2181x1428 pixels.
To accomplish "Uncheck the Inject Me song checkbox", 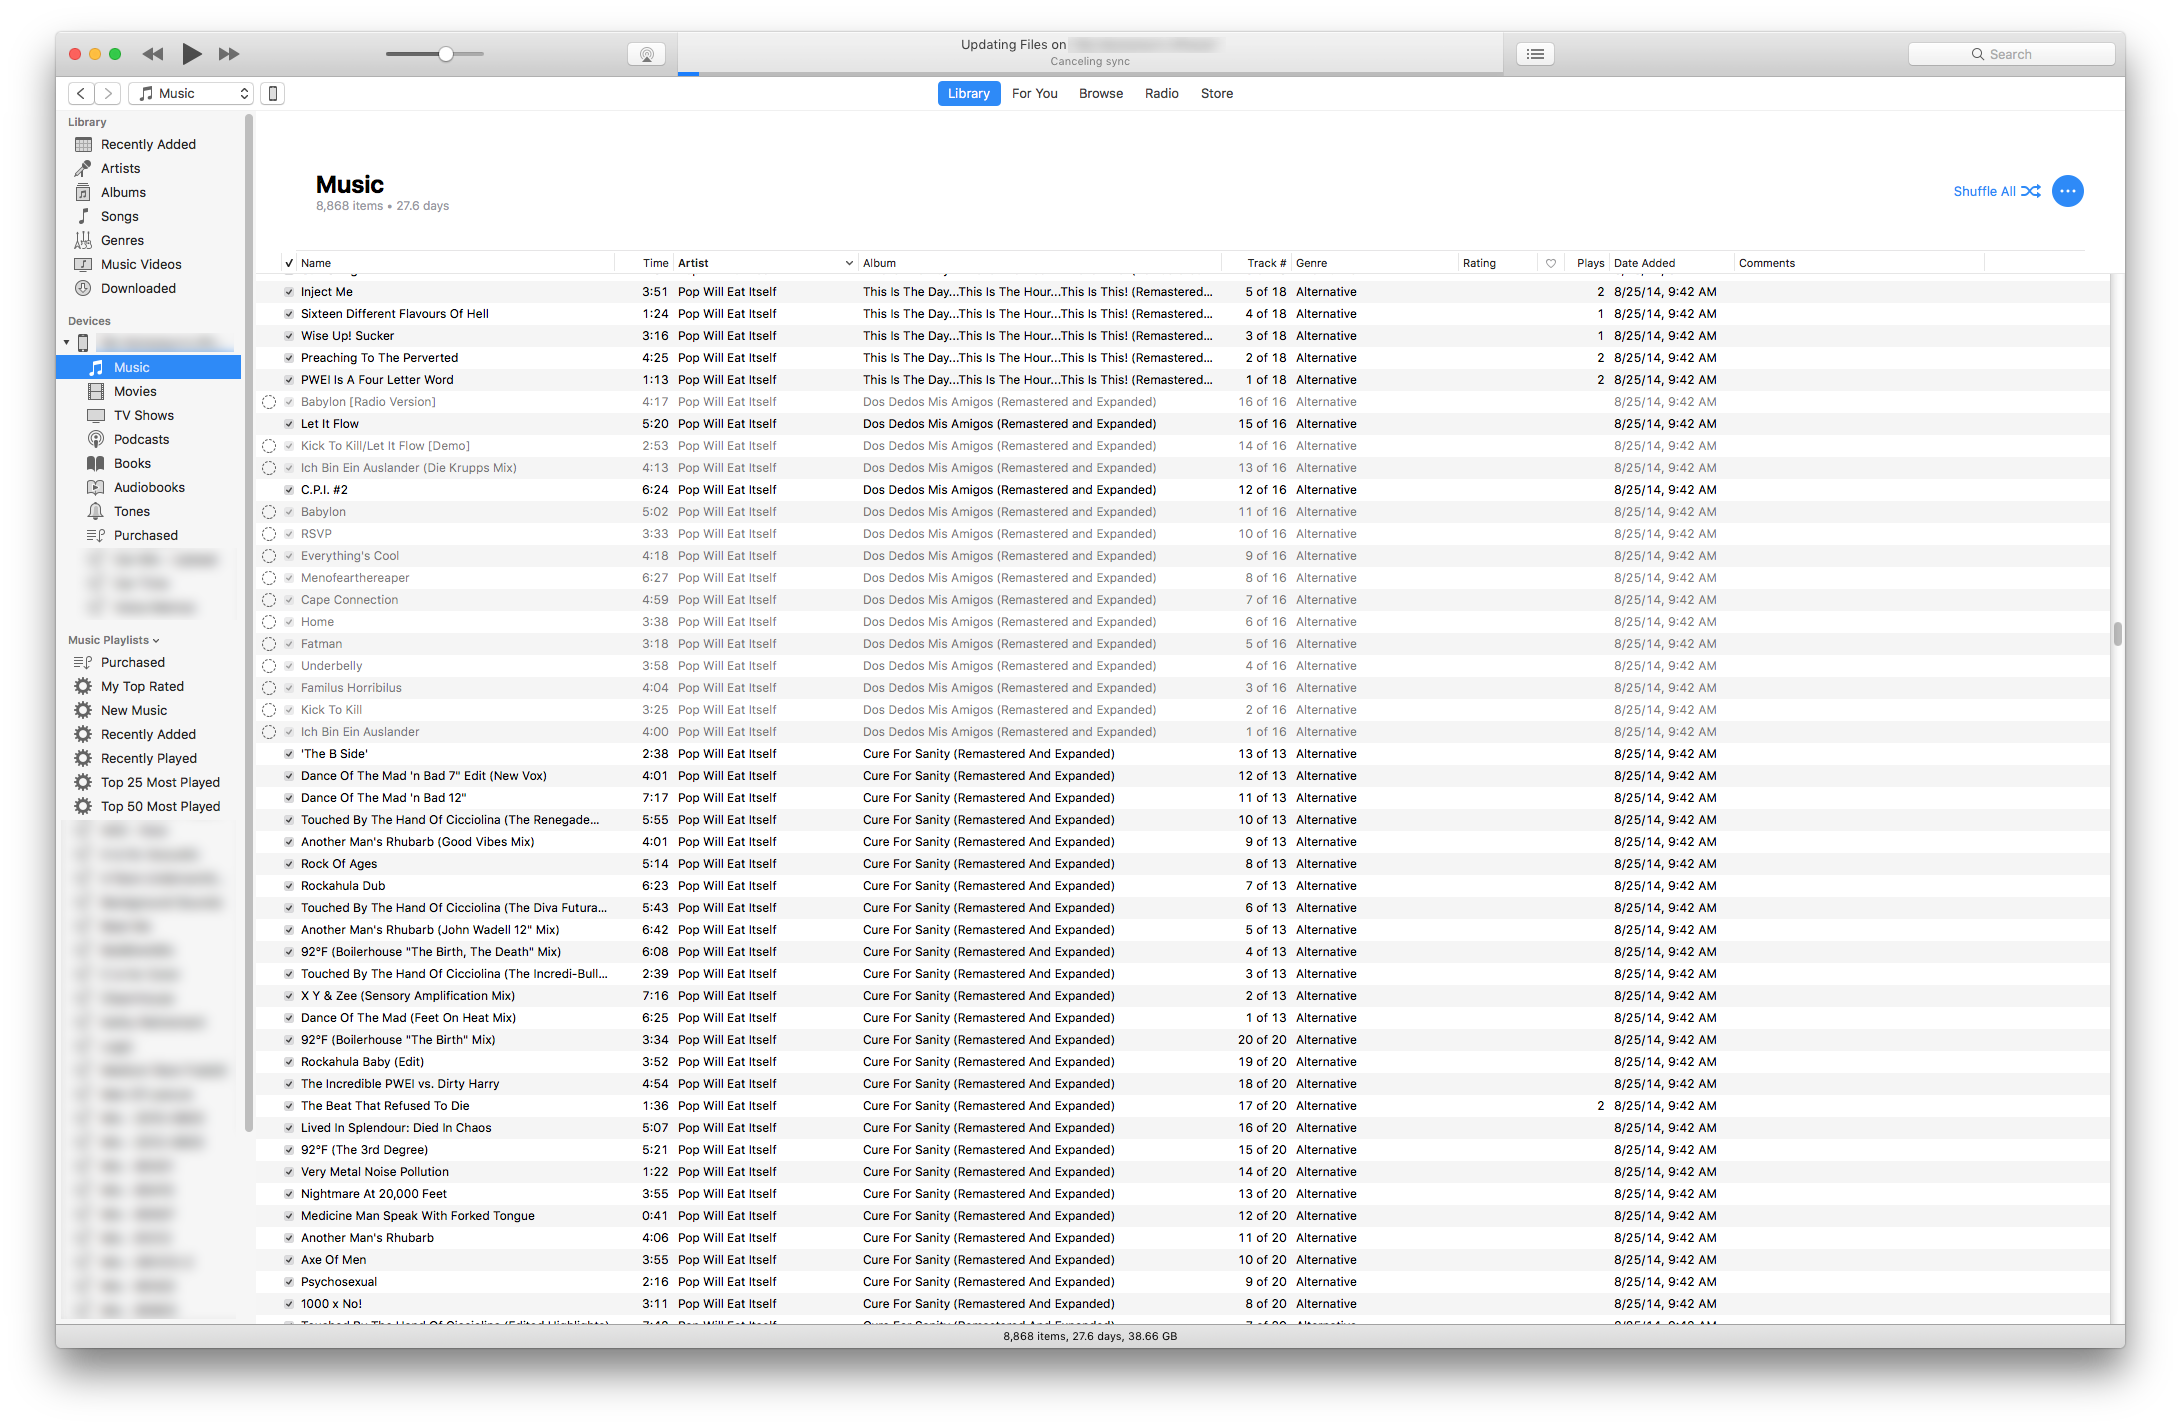I will pos(289,293).
